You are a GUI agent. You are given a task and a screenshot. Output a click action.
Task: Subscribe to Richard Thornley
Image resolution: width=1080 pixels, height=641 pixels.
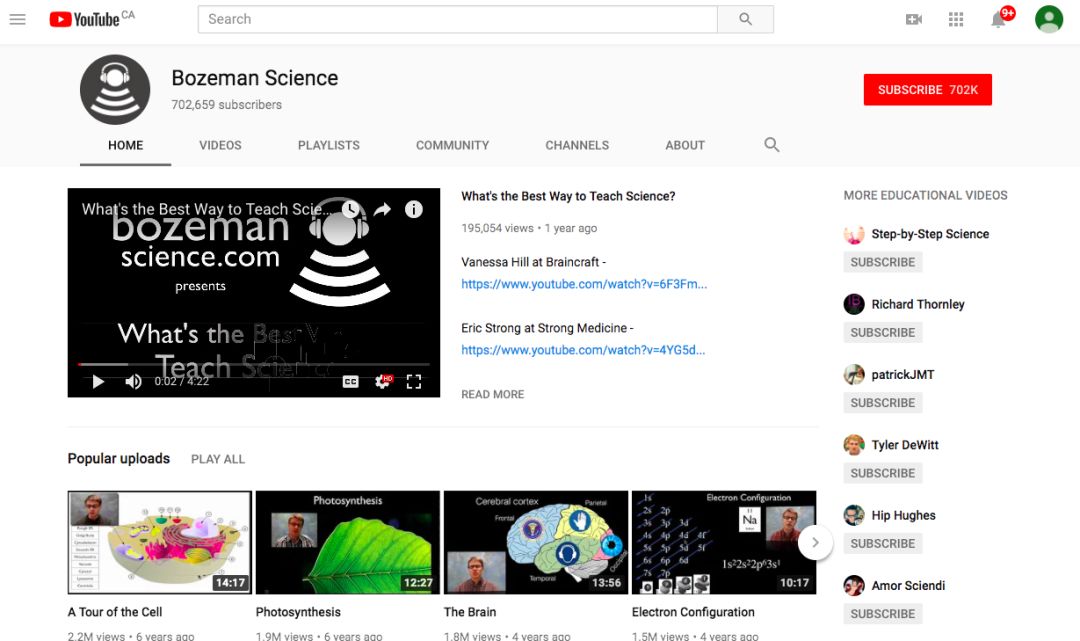[x=882, y=333]
